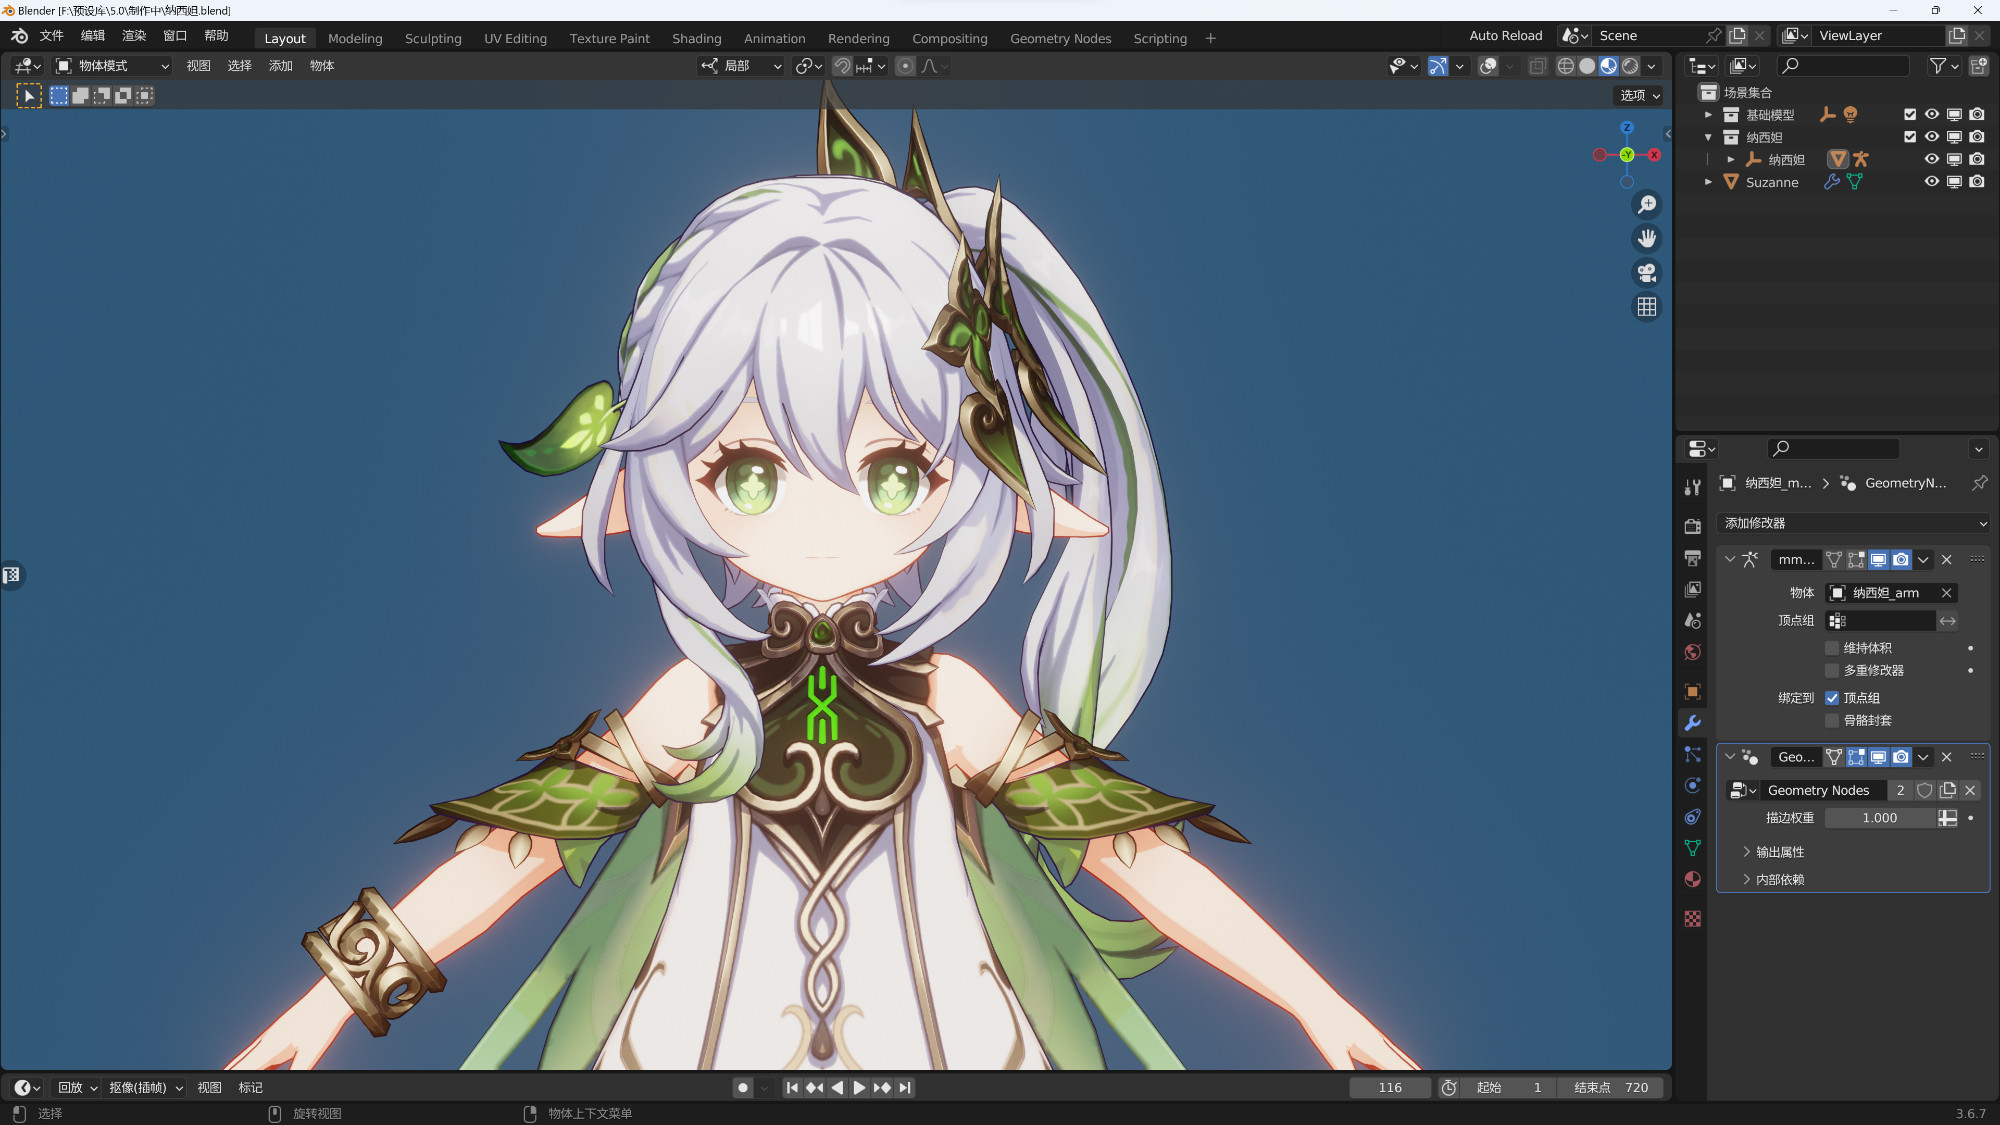Image resolution: width=2000 pixels, height=1125 pixels.
Task: Open the 渲染 menu
Action: (x=133, y=36)
